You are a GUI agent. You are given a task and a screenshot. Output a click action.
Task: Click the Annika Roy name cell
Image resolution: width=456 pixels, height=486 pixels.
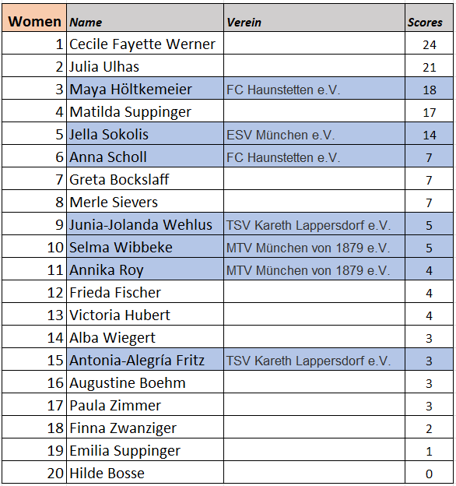tap(145, 269)
